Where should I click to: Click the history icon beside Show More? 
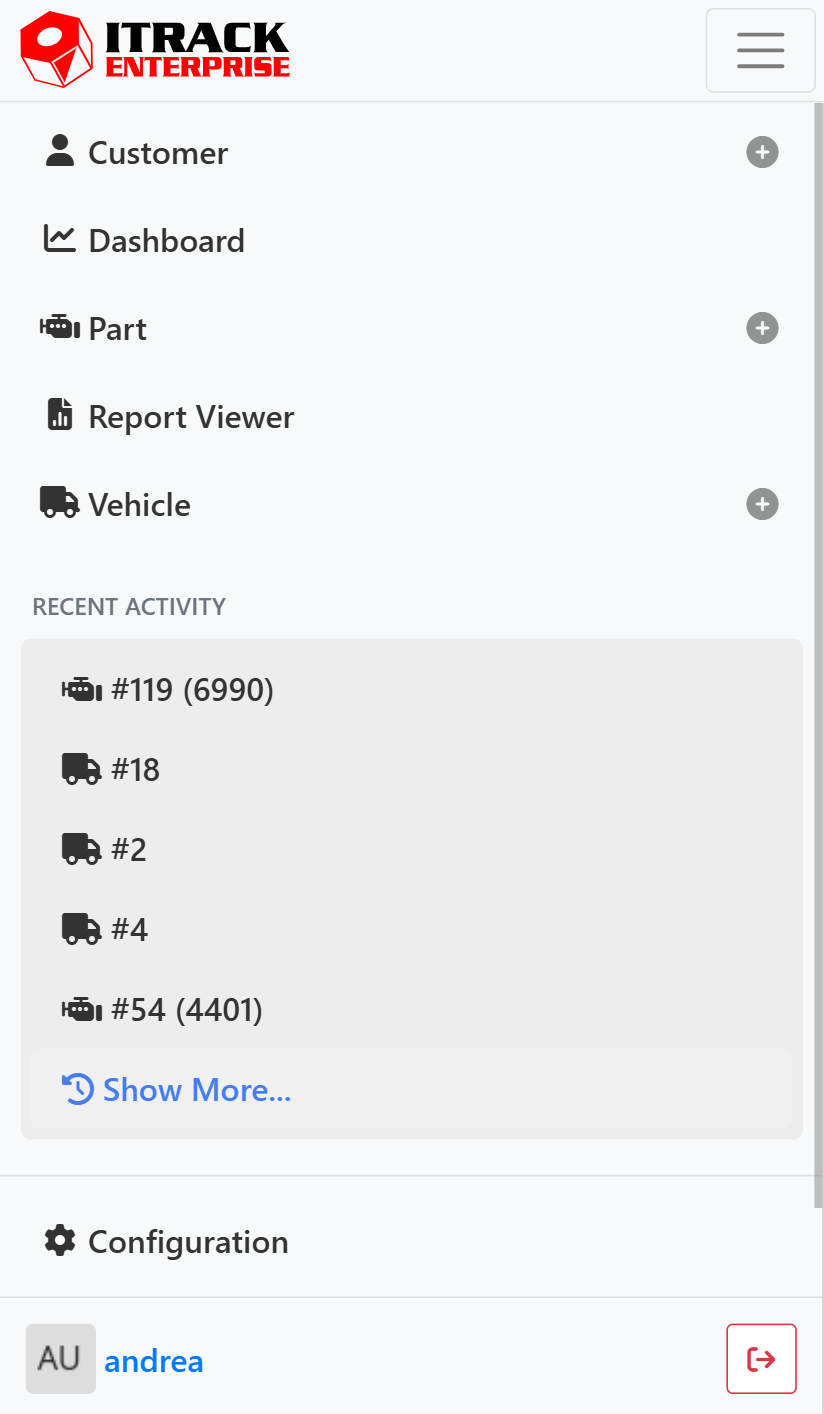tap(78, 1088)
